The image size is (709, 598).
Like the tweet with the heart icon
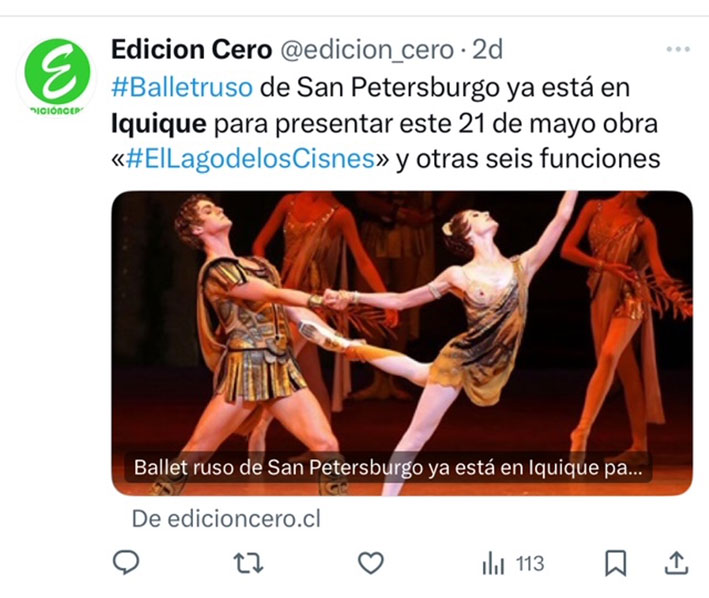(x=371, y=563)
